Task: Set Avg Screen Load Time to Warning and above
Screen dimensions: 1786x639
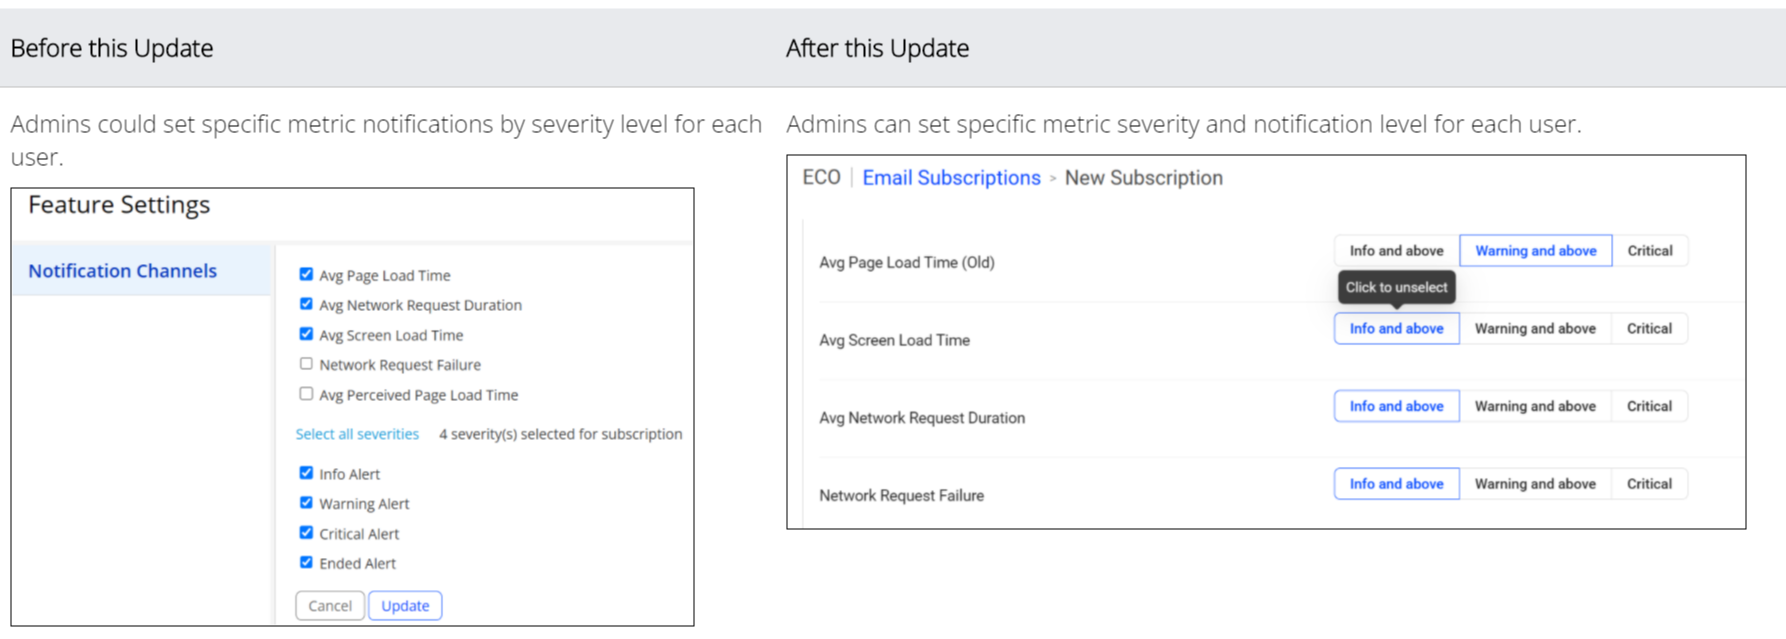Action: (x=1535, y=329)
